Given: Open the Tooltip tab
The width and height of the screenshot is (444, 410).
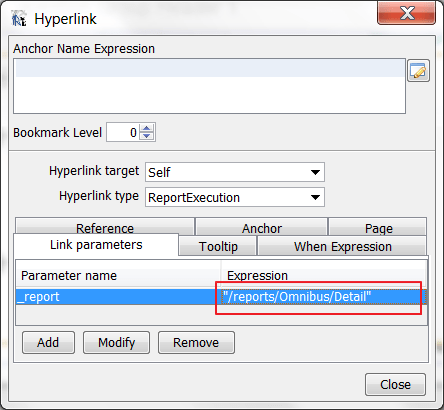Looking at the screenshot, I should pyautogui.click(x=218, y=246).
